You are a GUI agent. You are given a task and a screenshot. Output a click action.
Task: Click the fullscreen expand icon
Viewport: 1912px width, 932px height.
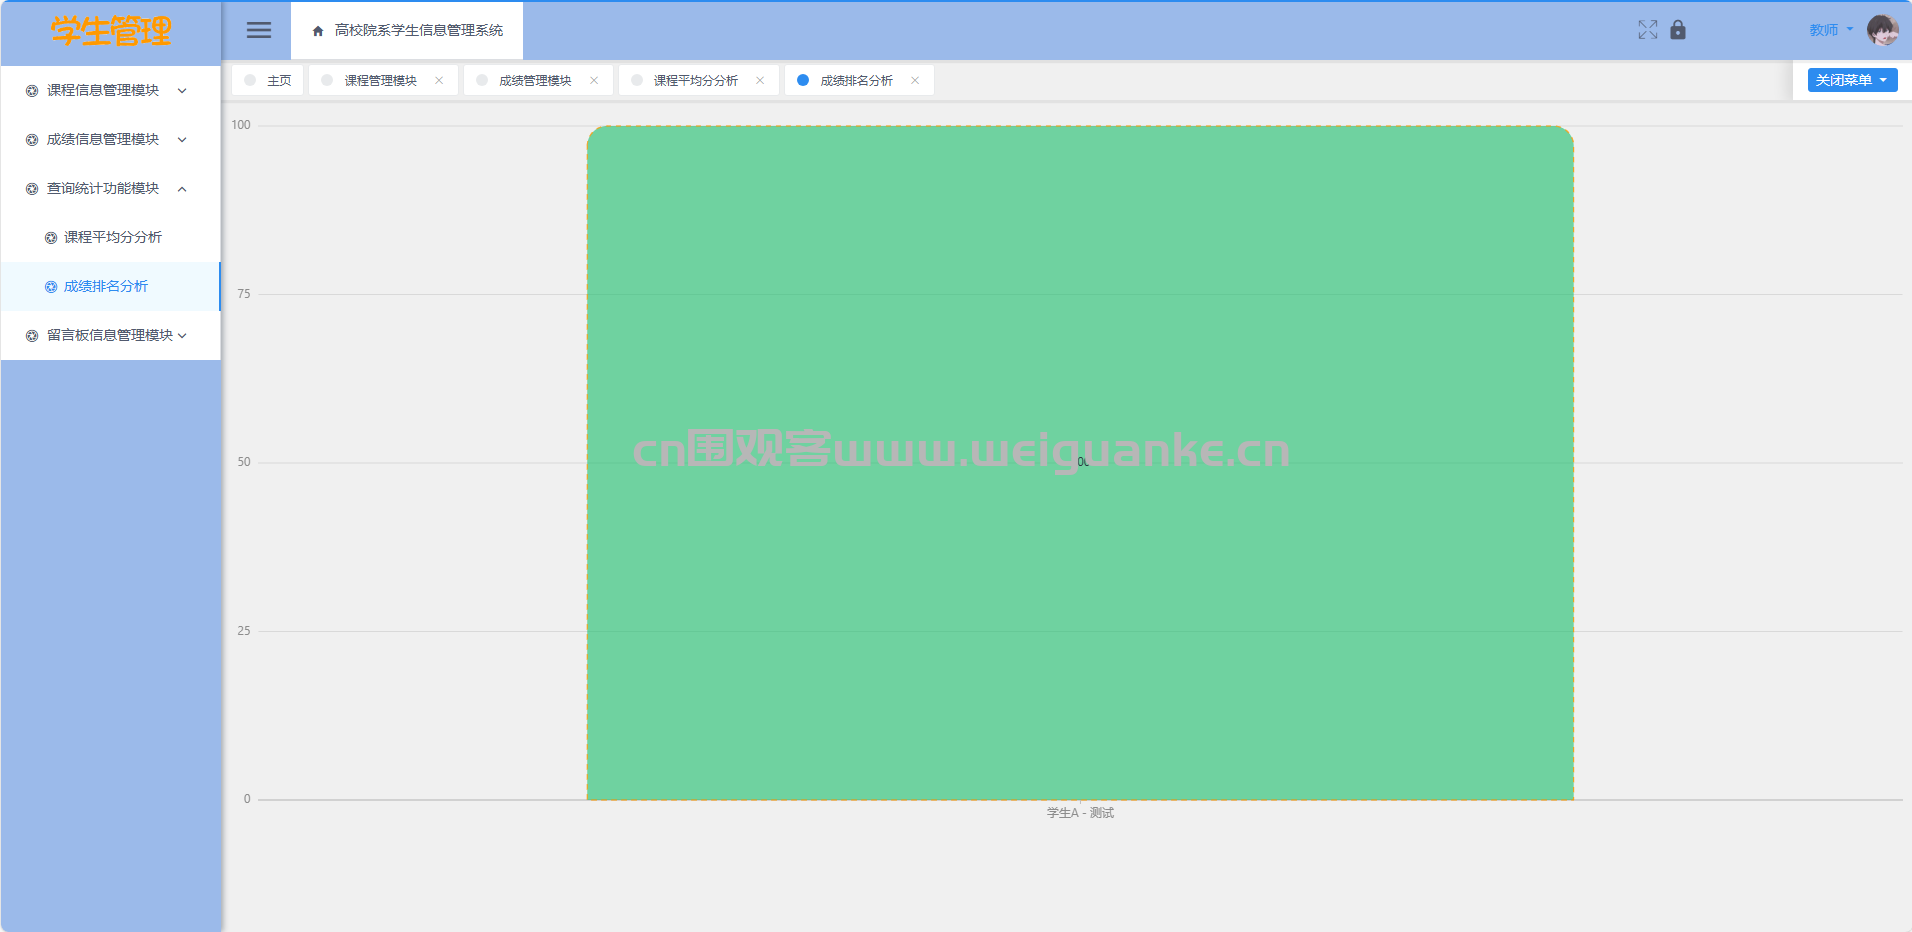[x=1647, y=30]
